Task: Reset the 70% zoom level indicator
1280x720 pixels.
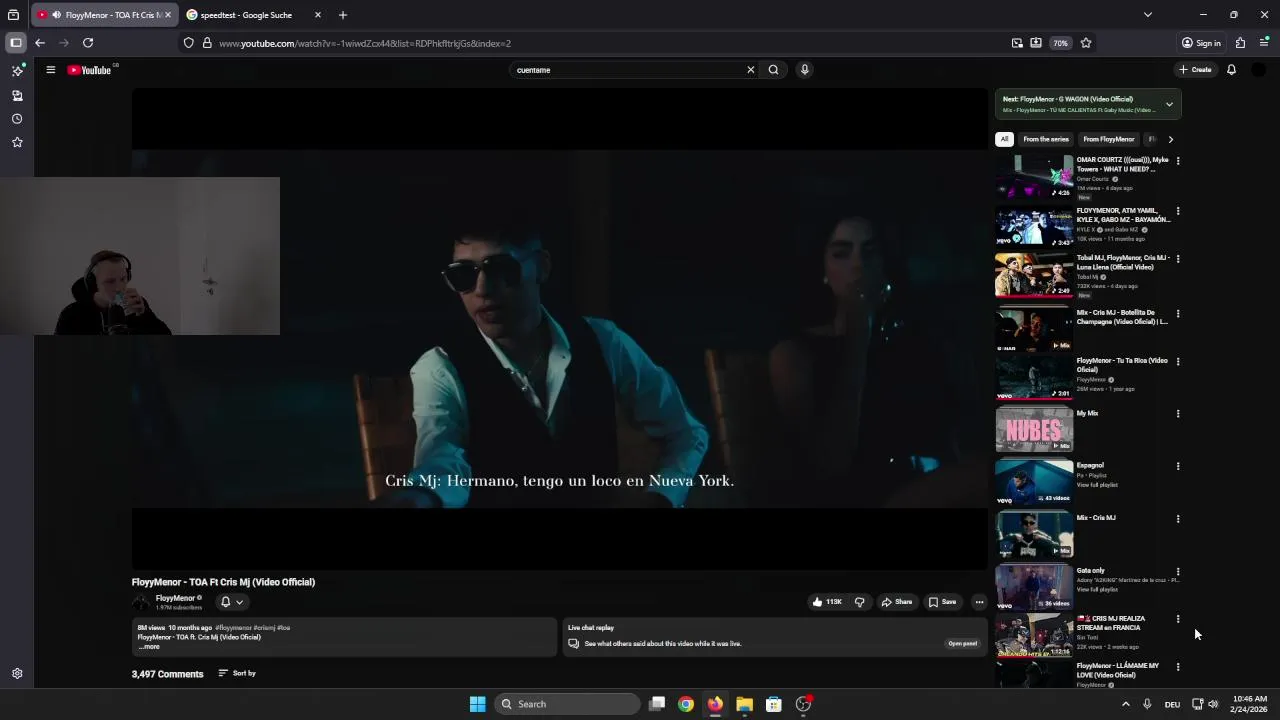Action: pos(1060,43)
